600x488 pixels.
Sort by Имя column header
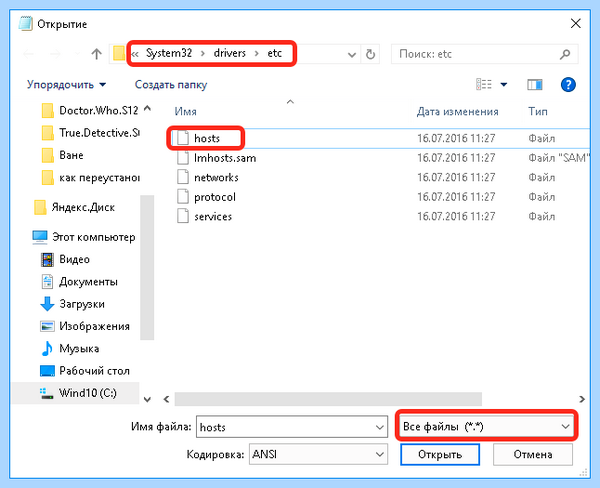click(x=186, y=111)
